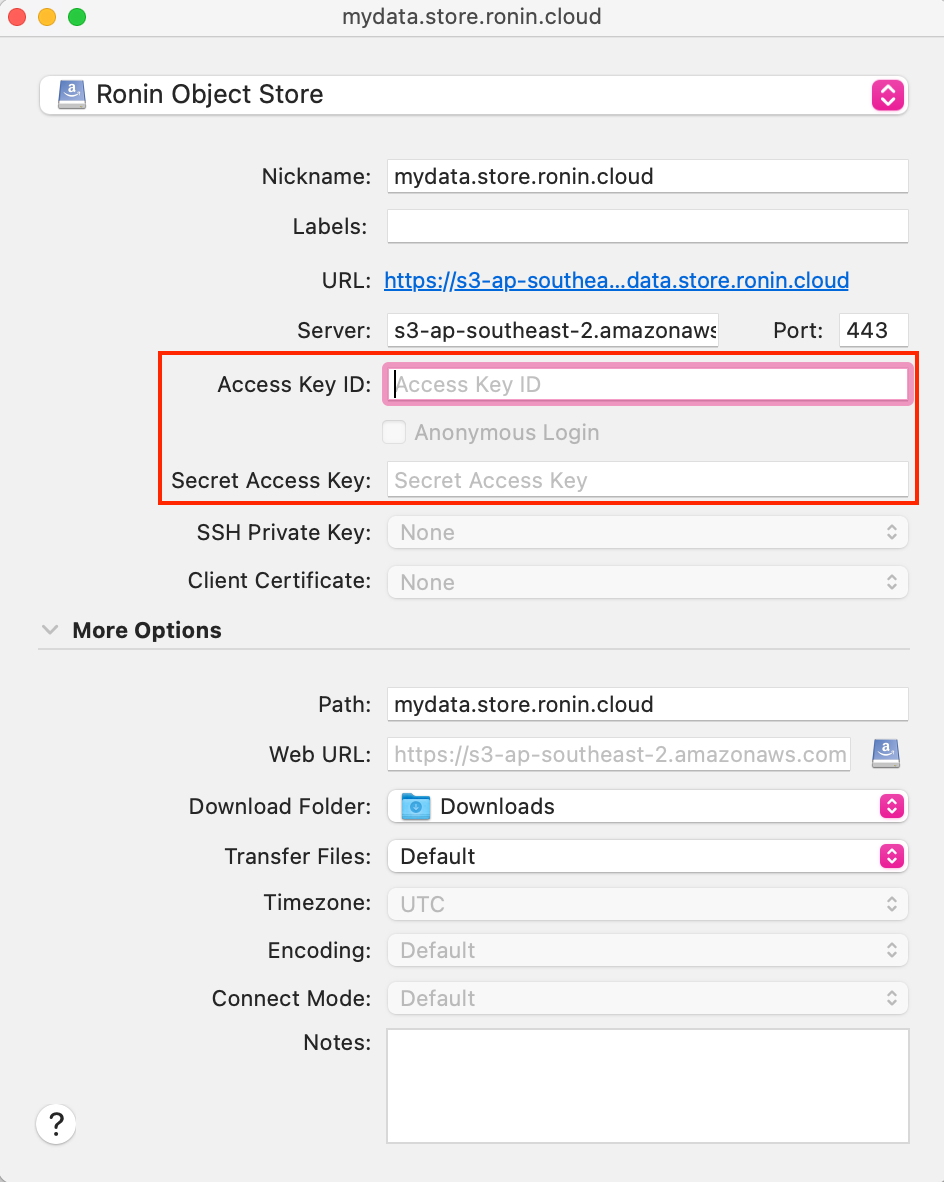Click the Web URL label
Screen dimensions: 944x1182
click(320, 755)
